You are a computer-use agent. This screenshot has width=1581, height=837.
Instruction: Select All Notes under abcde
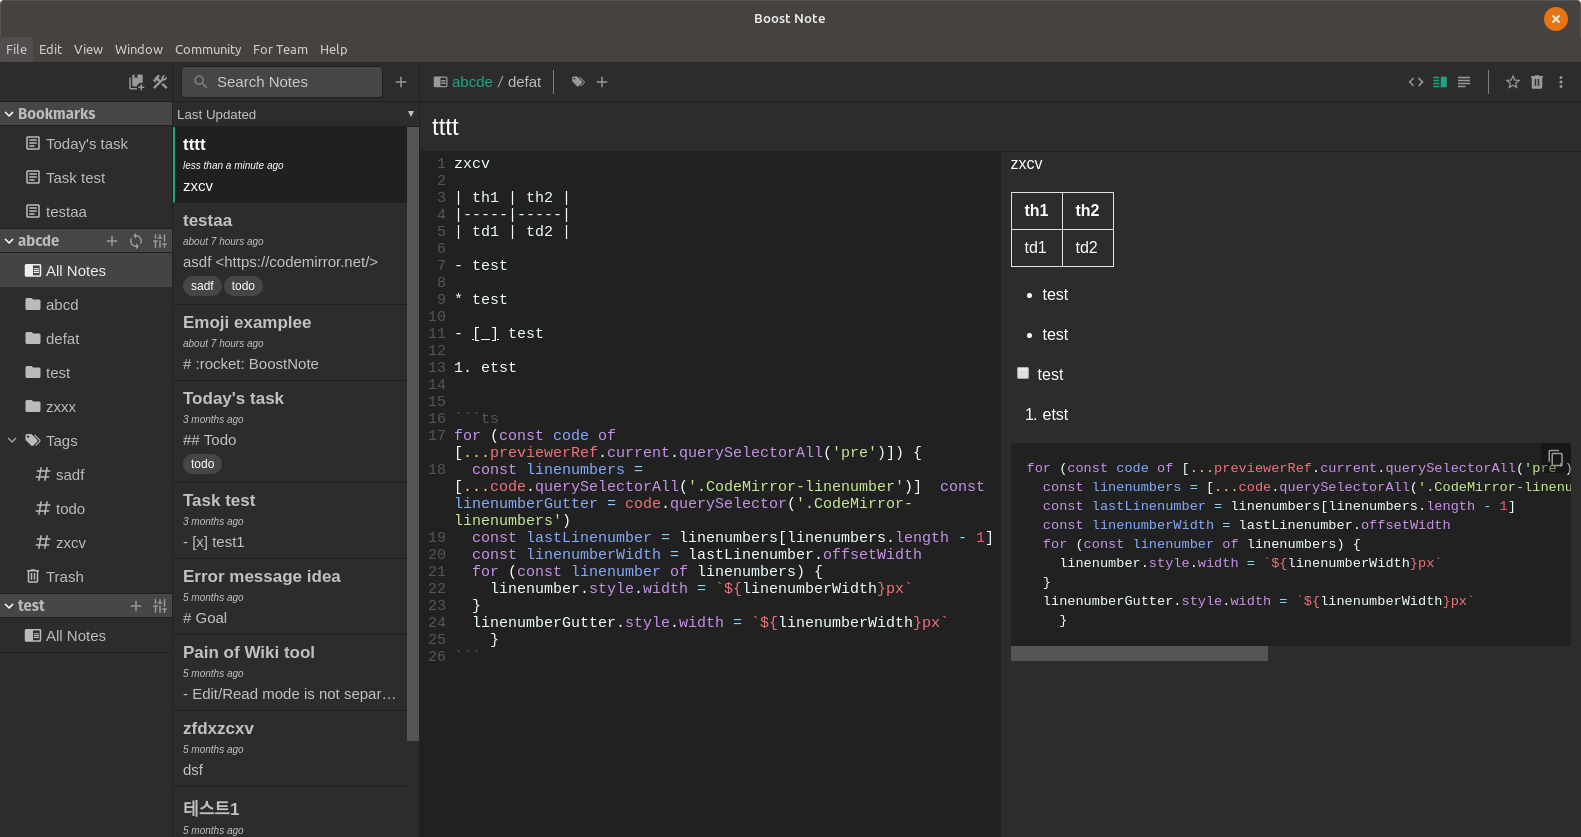click(86, 271)
